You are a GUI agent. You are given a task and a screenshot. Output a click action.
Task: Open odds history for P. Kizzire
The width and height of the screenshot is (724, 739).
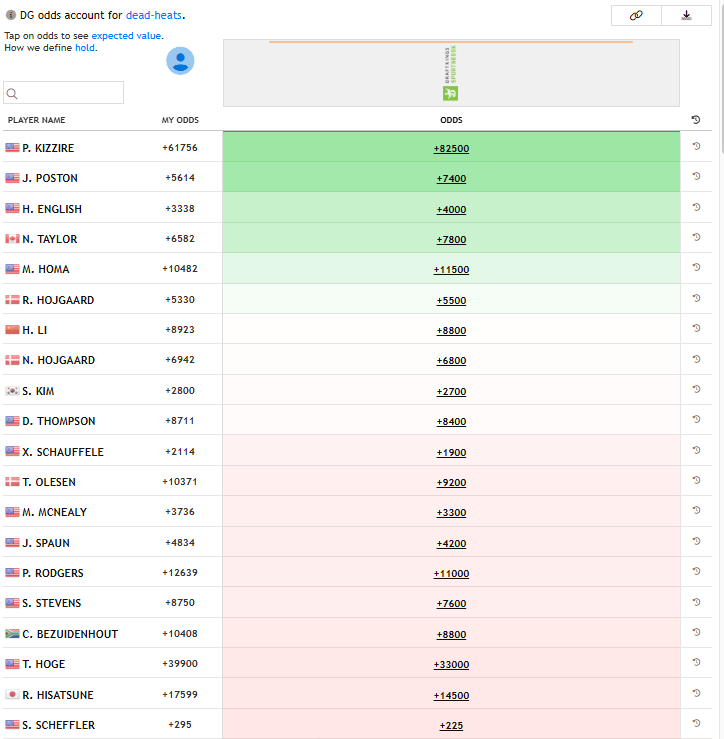(696, 147)
